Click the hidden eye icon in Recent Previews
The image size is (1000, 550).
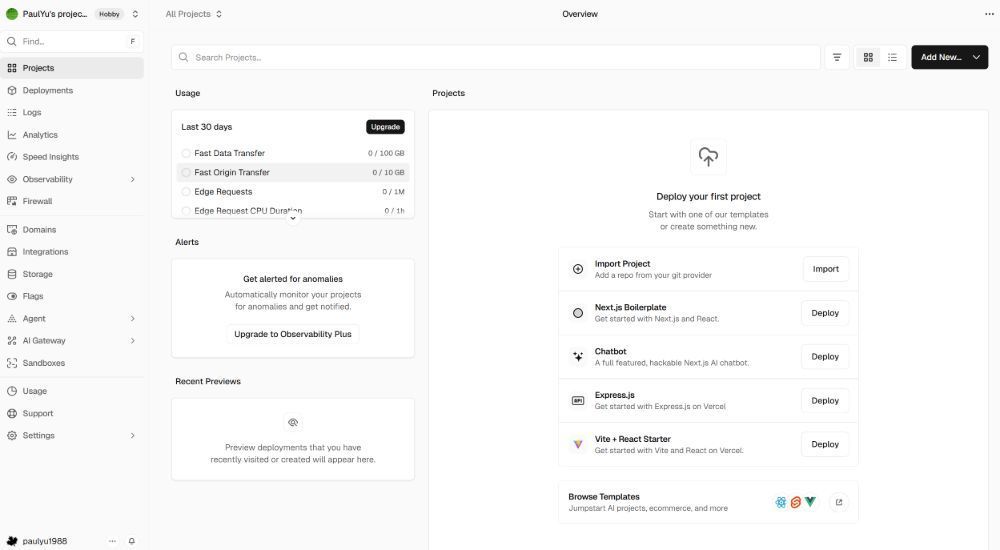tap(293, 422)
